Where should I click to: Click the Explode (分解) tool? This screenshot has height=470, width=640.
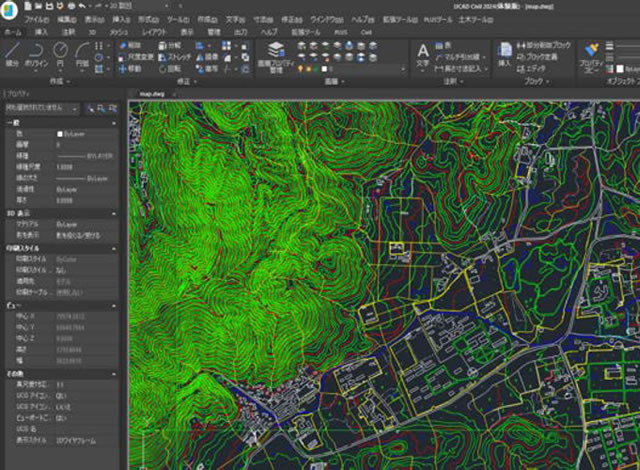(169, 45)
